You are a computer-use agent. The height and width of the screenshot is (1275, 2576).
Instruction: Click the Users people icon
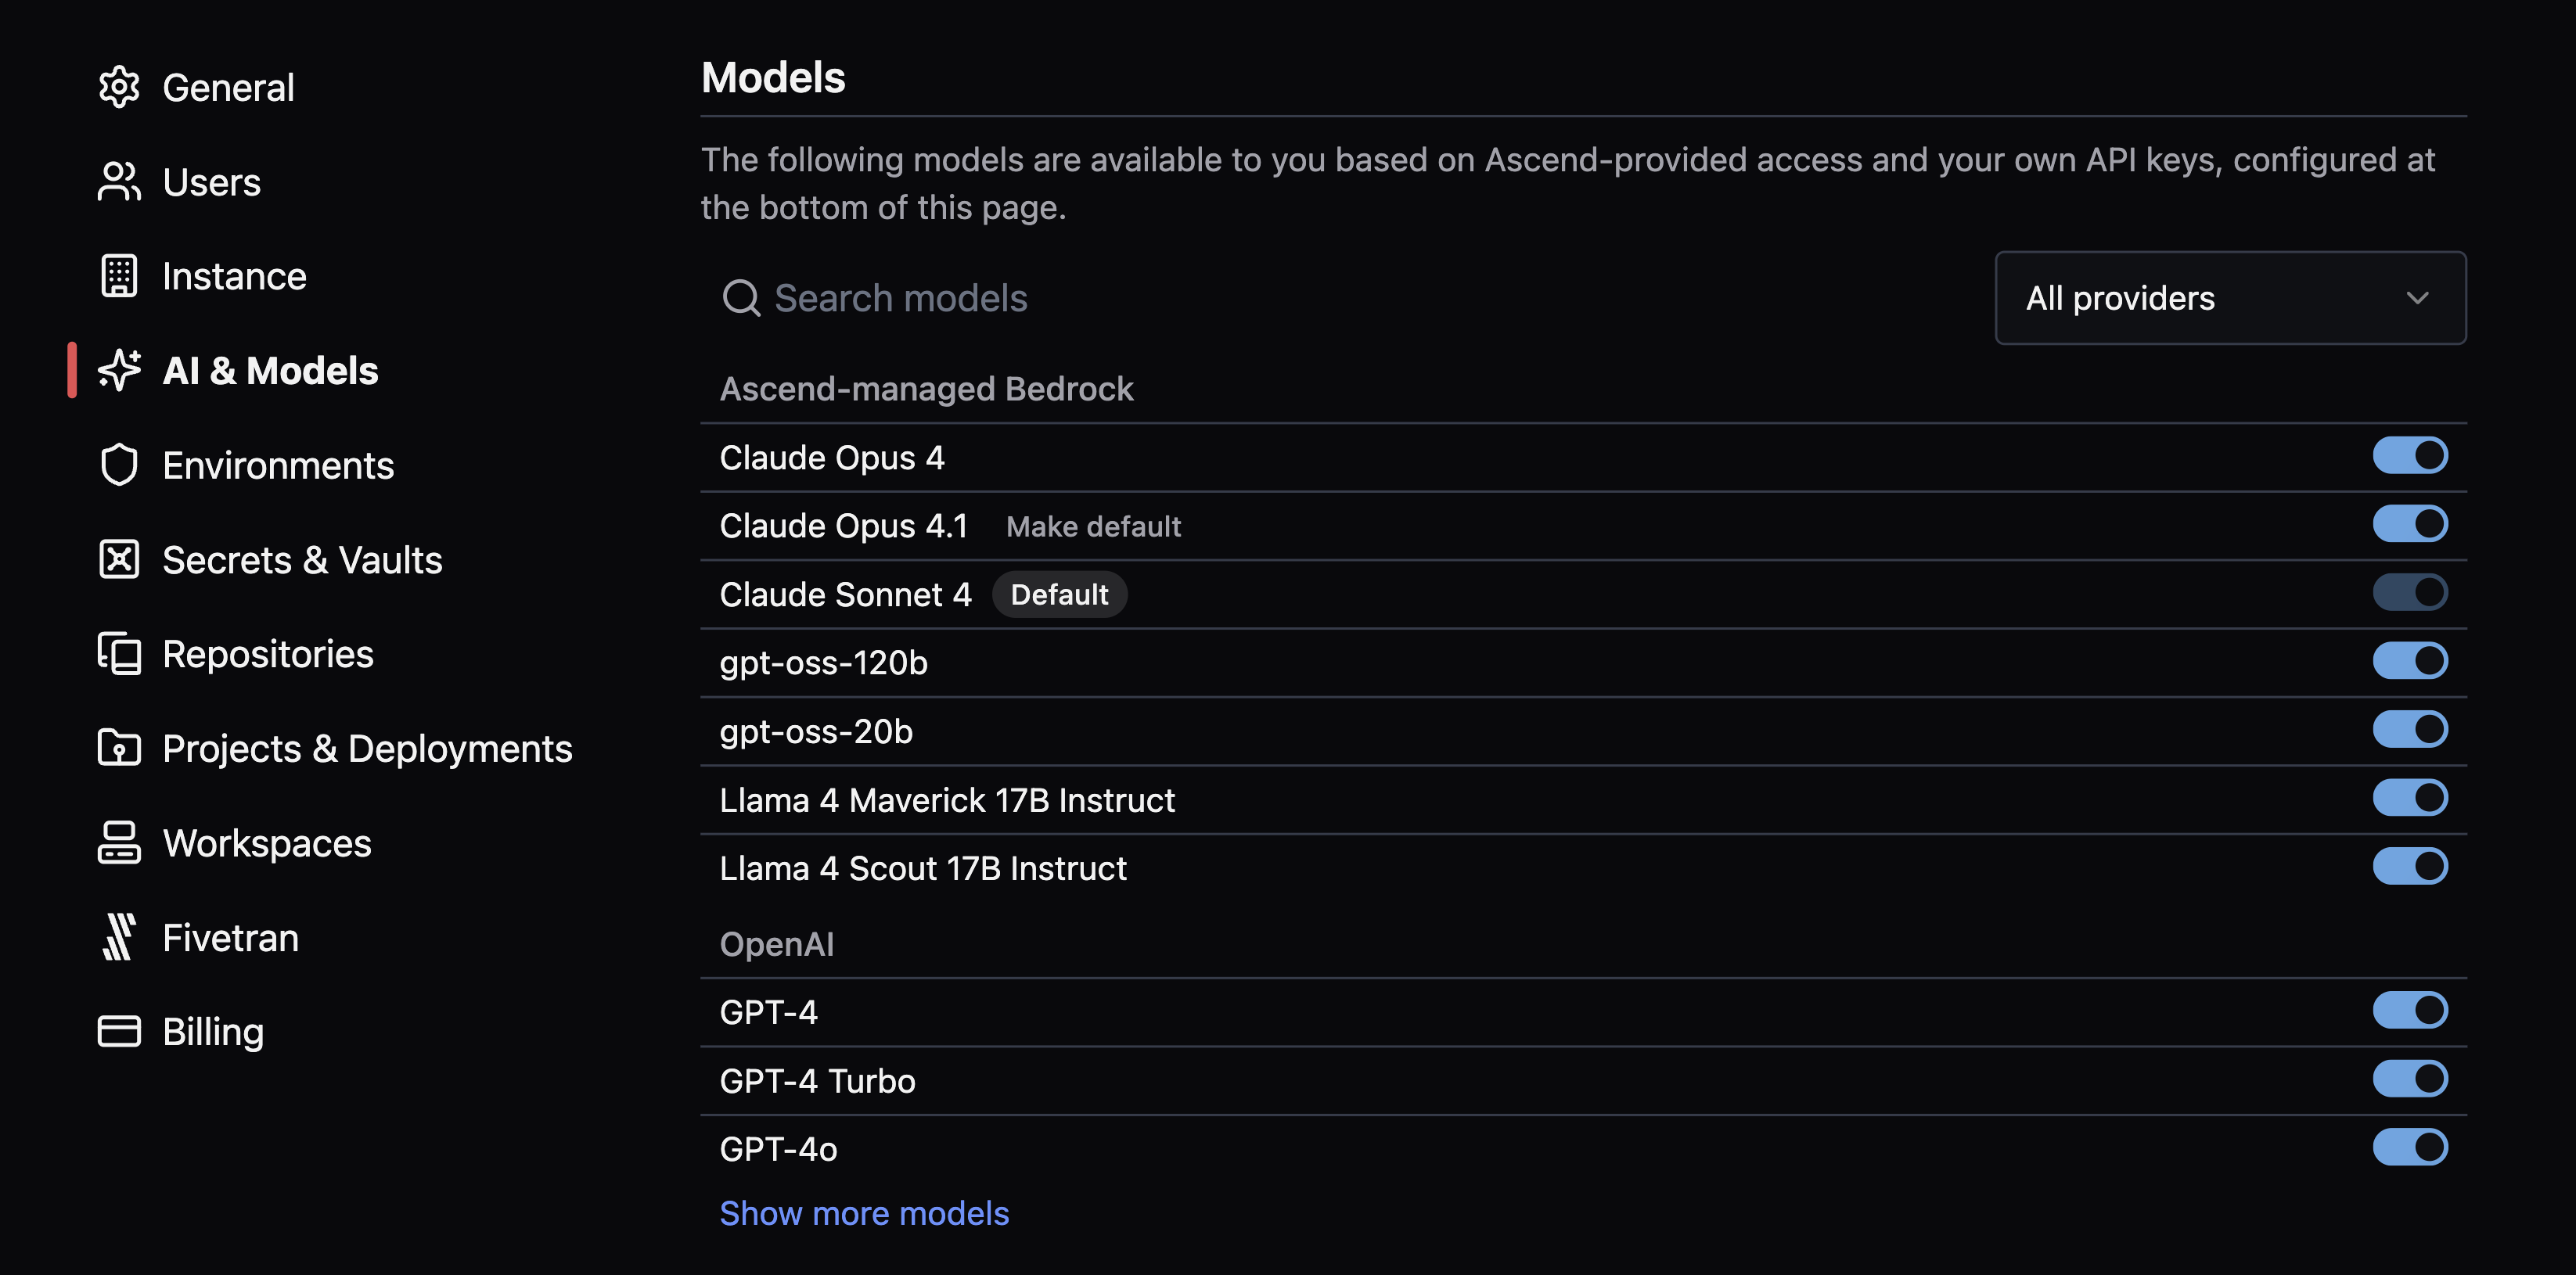pos(119,182)
